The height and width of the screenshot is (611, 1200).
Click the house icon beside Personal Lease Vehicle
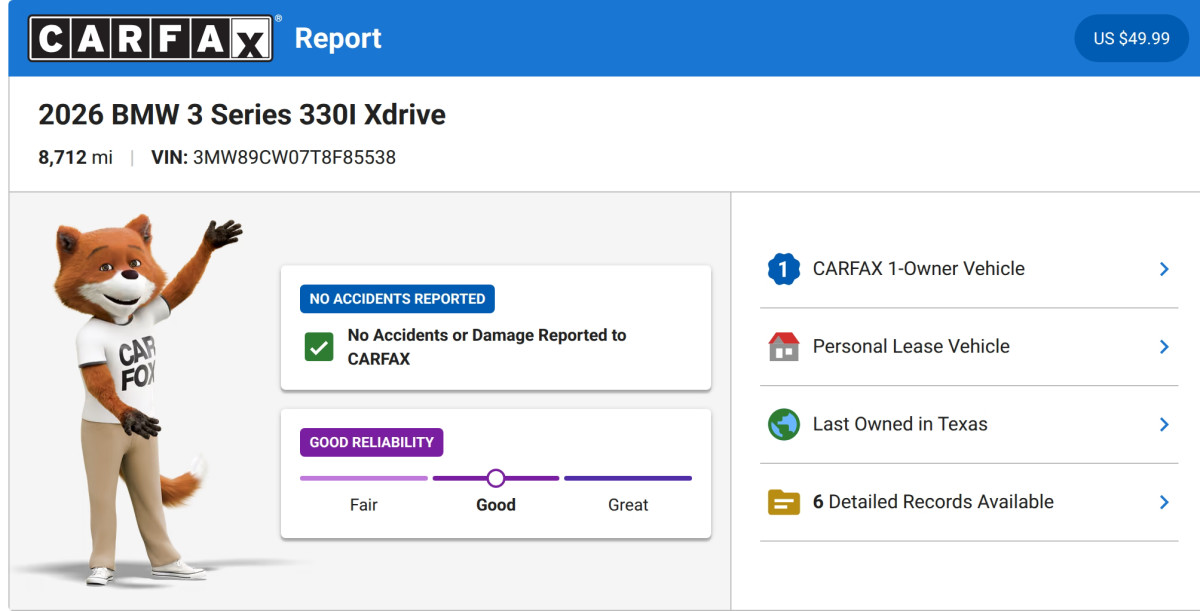pos(784,347)
